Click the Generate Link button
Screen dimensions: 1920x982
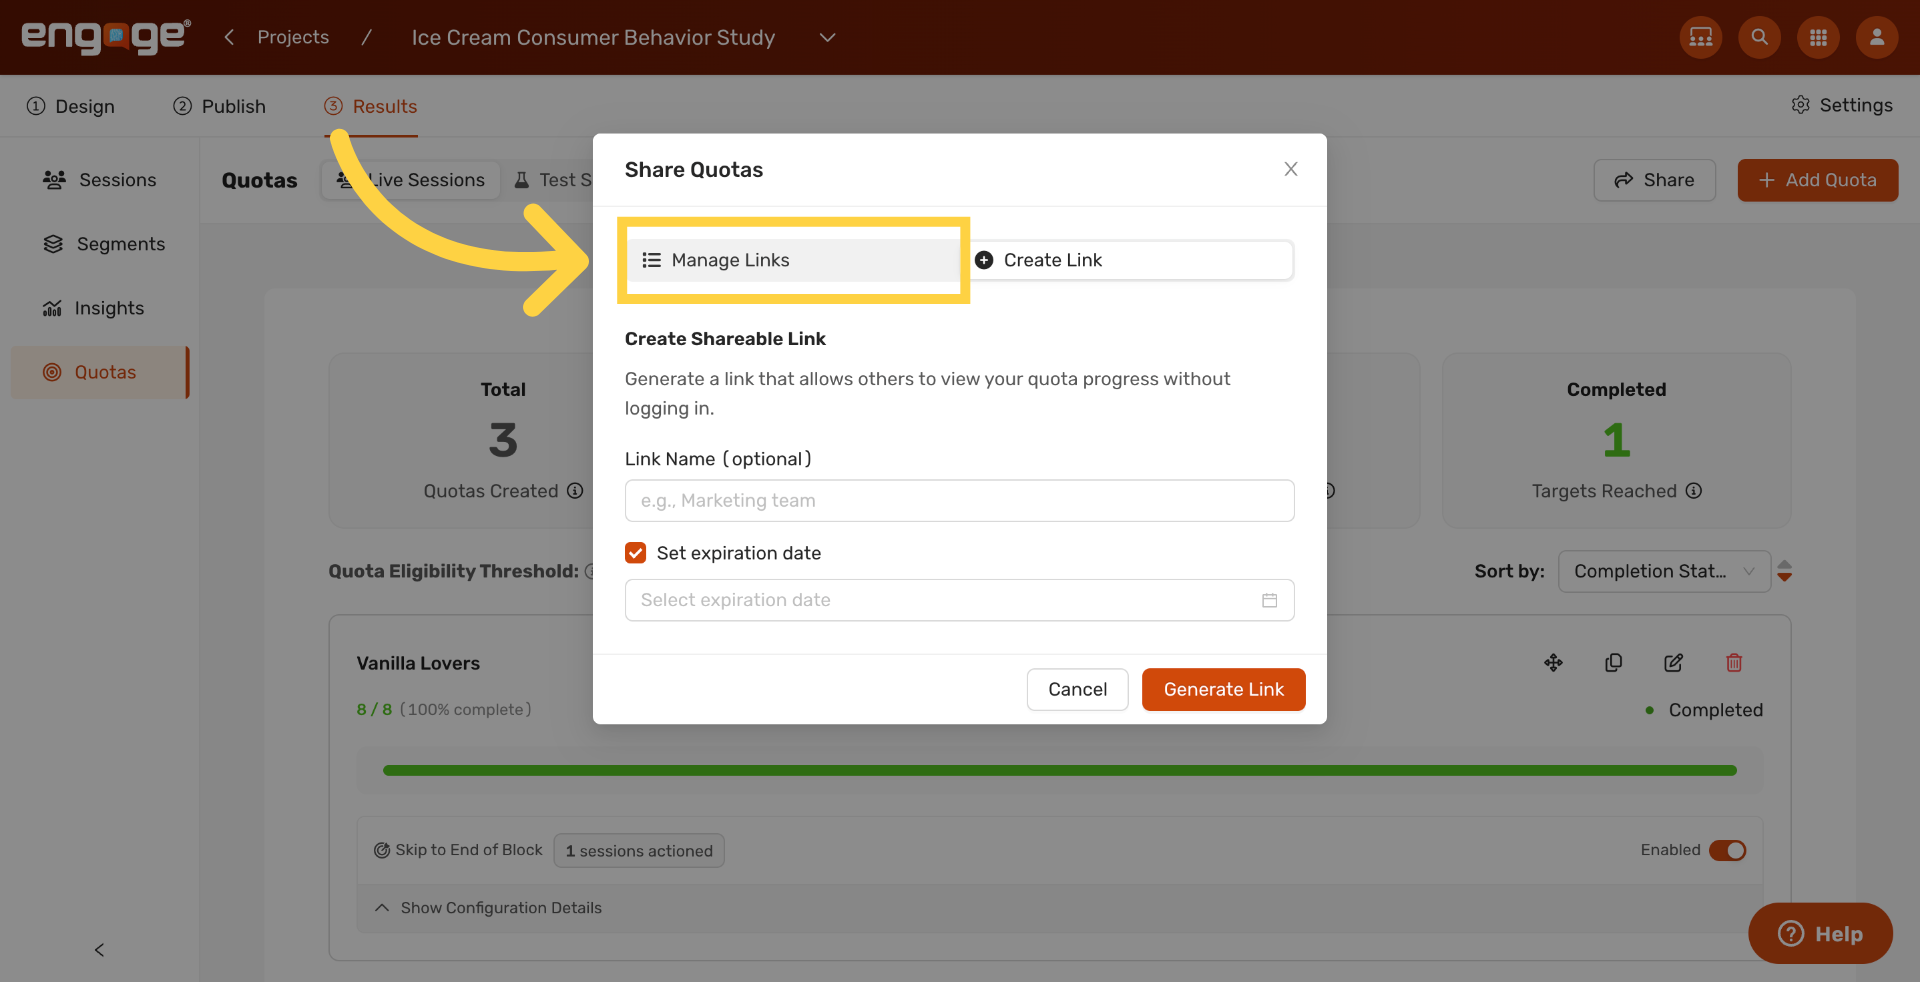[x=1224, y=690]
